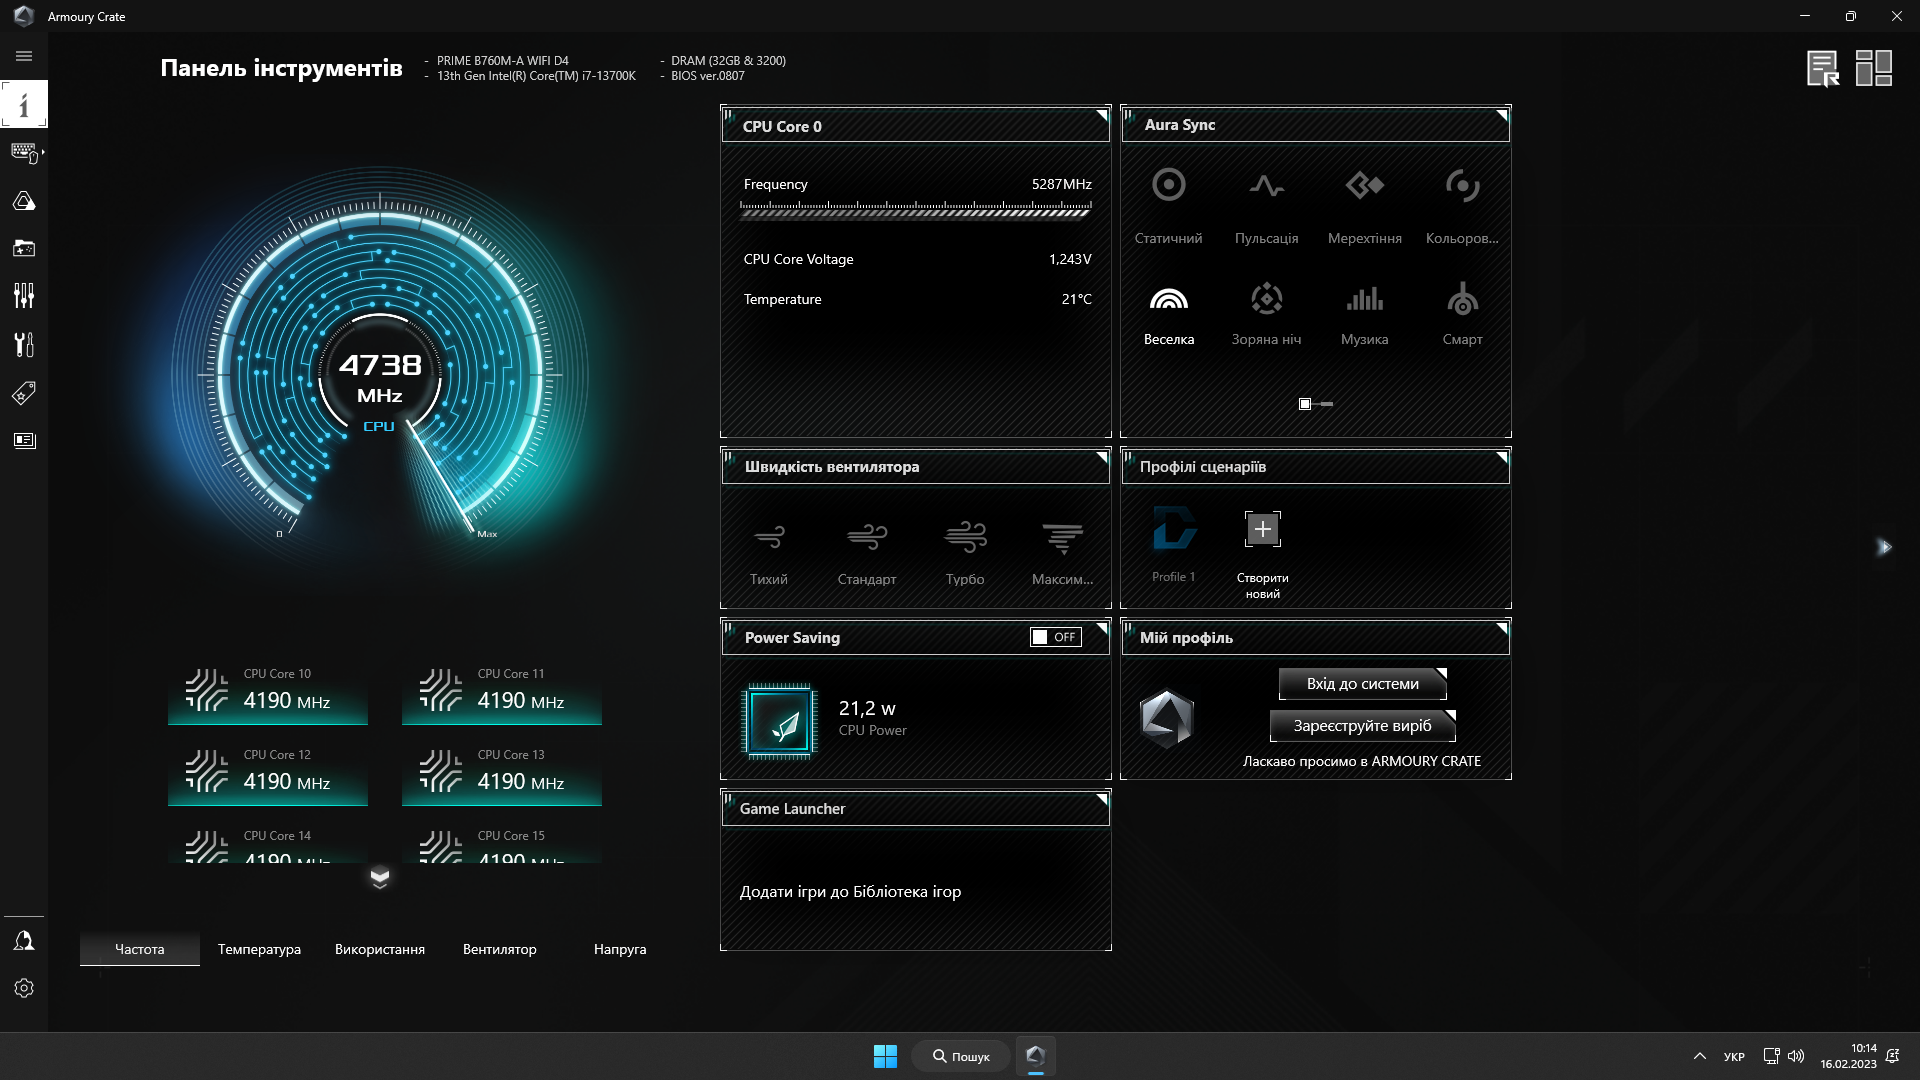Create new scenario profile plus tile
The height and width of the screenshot is (1080, 1920).
click(1262, 530)
